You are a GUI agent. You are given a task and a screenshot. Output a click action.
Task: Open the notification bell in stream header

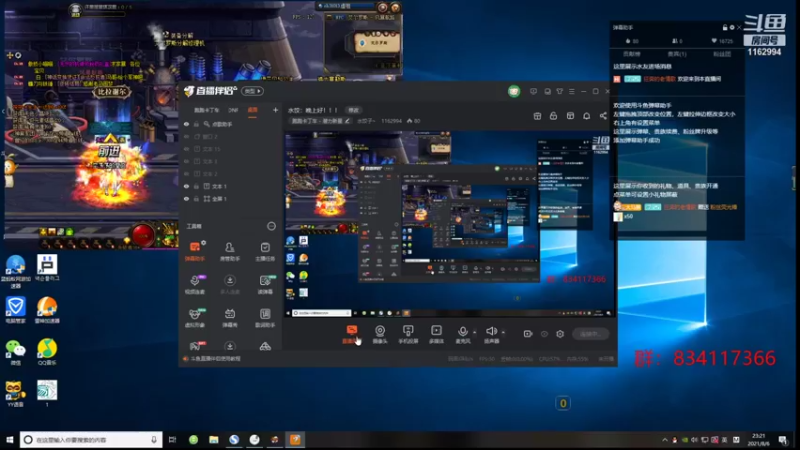tap(587, 116)
